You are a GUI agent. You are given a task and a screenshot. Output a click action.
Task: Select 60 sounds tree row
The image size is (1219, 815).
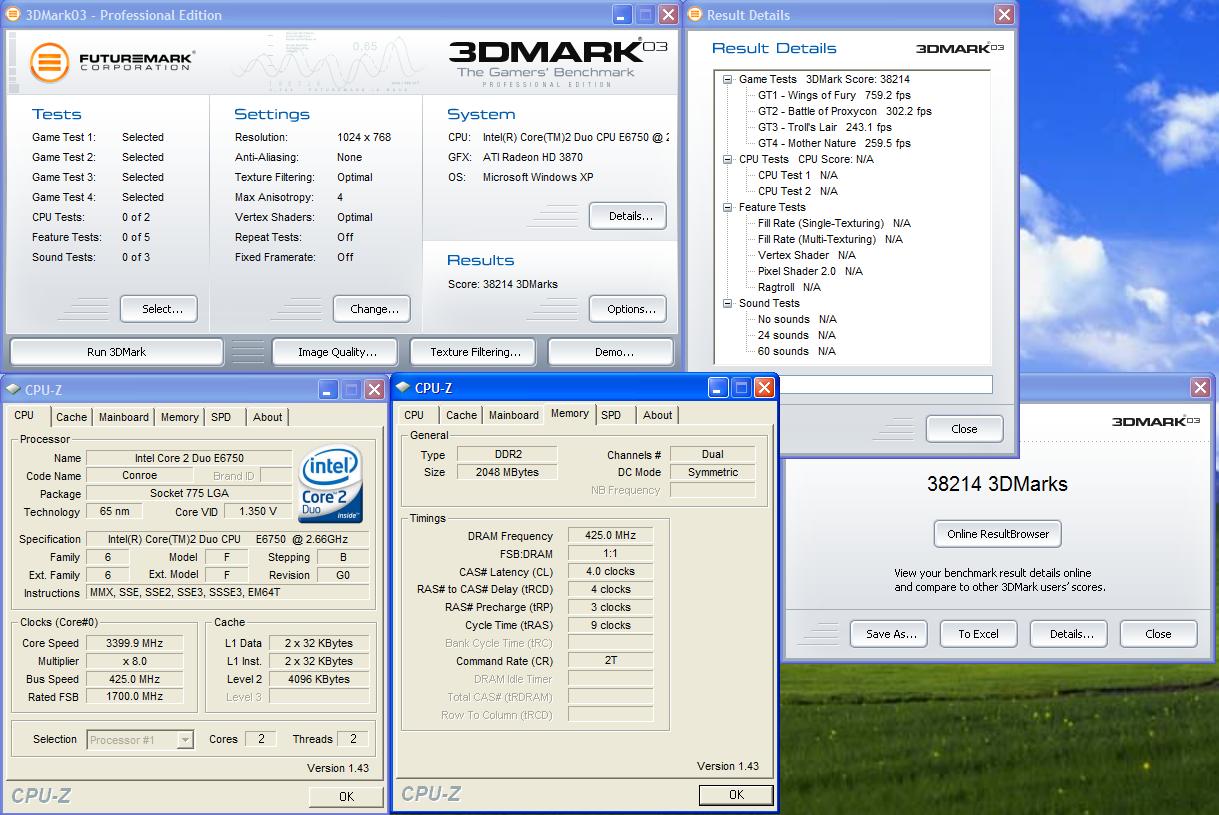[797, 351]
